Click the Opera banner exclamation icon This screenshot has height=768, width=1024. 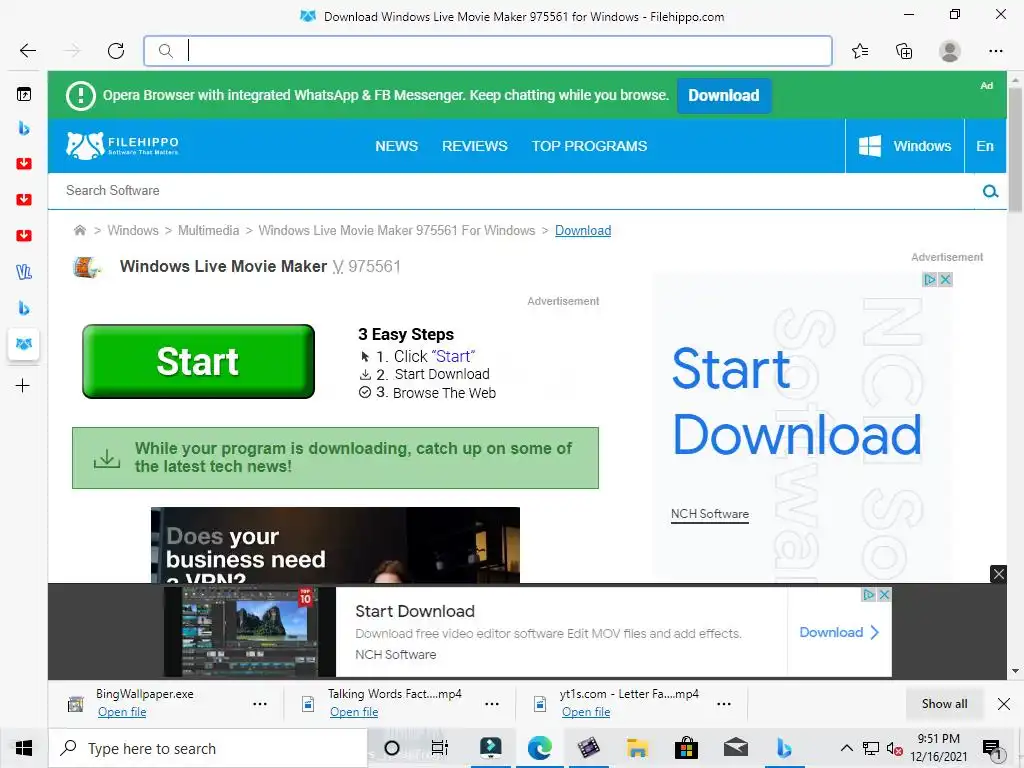click(x=81, y=96)
